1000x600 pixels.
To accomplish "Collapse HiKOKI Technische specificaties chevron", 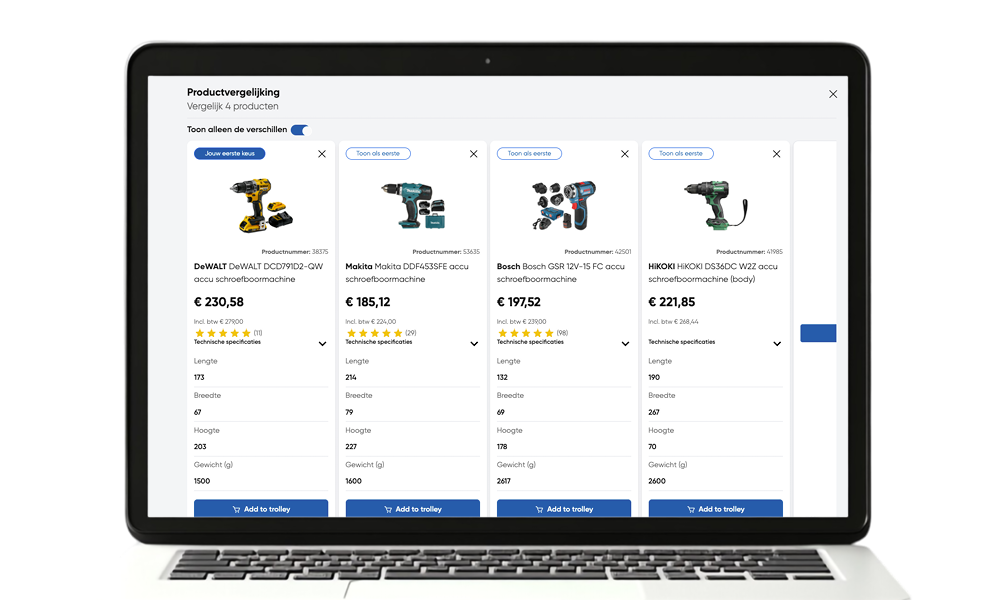I will pos(777,344).
